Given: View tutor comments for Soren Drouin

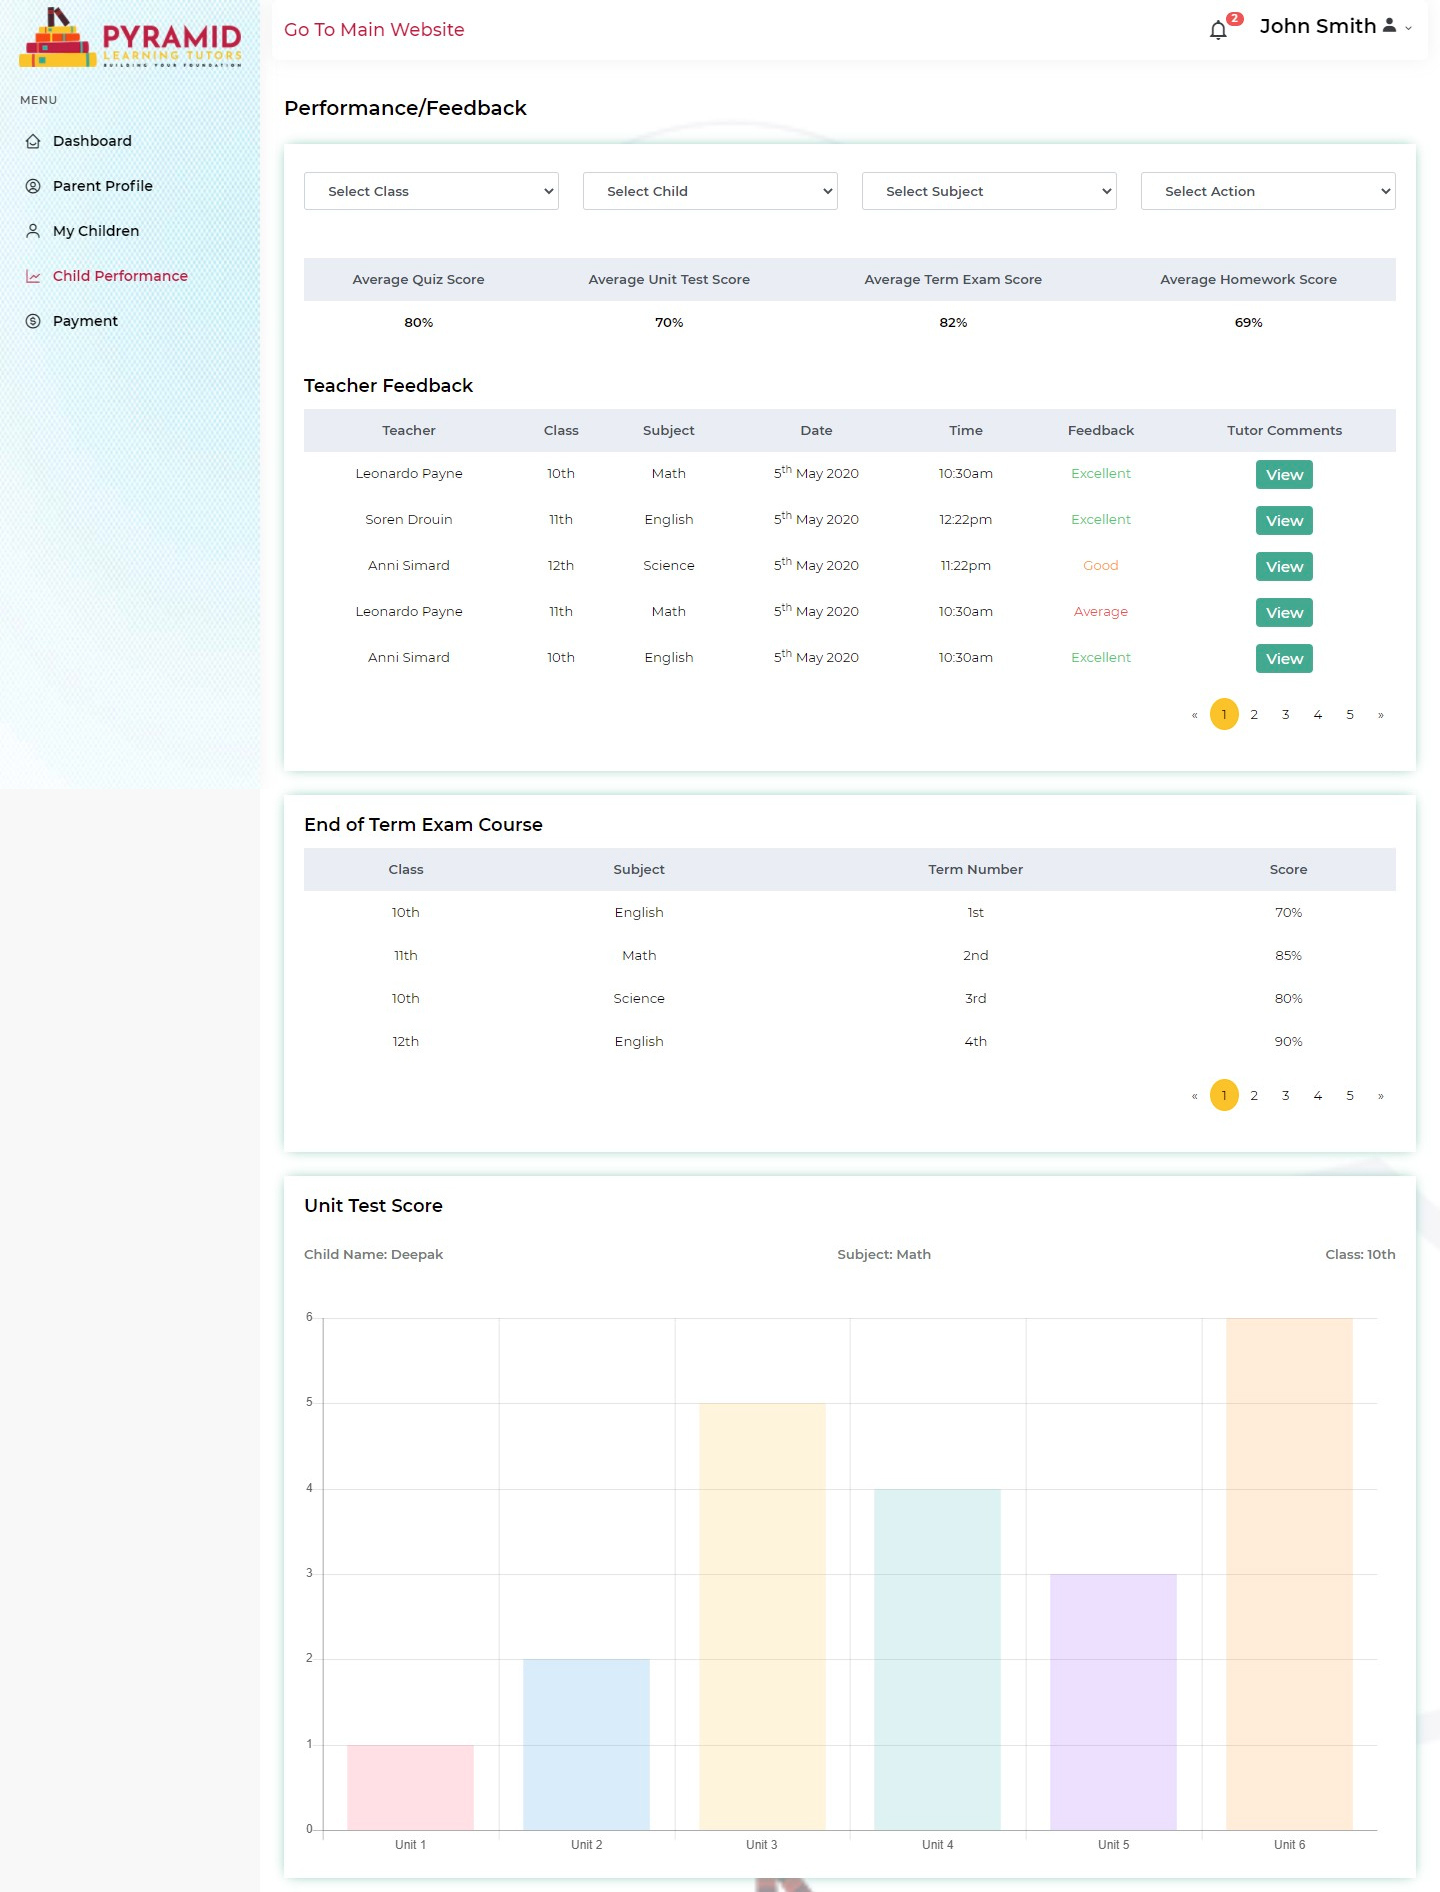Looking at the screenshot, I should tap(1284, 521).
